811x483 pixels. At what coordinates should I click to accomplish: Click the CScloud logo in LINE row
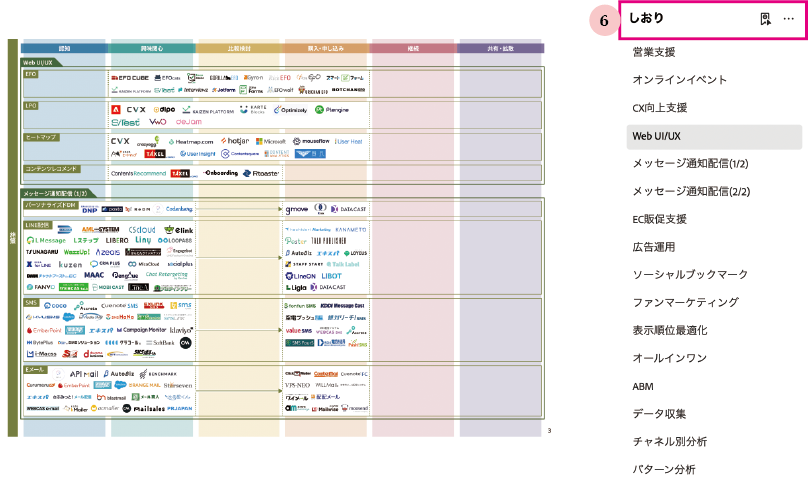coord(142,230)
